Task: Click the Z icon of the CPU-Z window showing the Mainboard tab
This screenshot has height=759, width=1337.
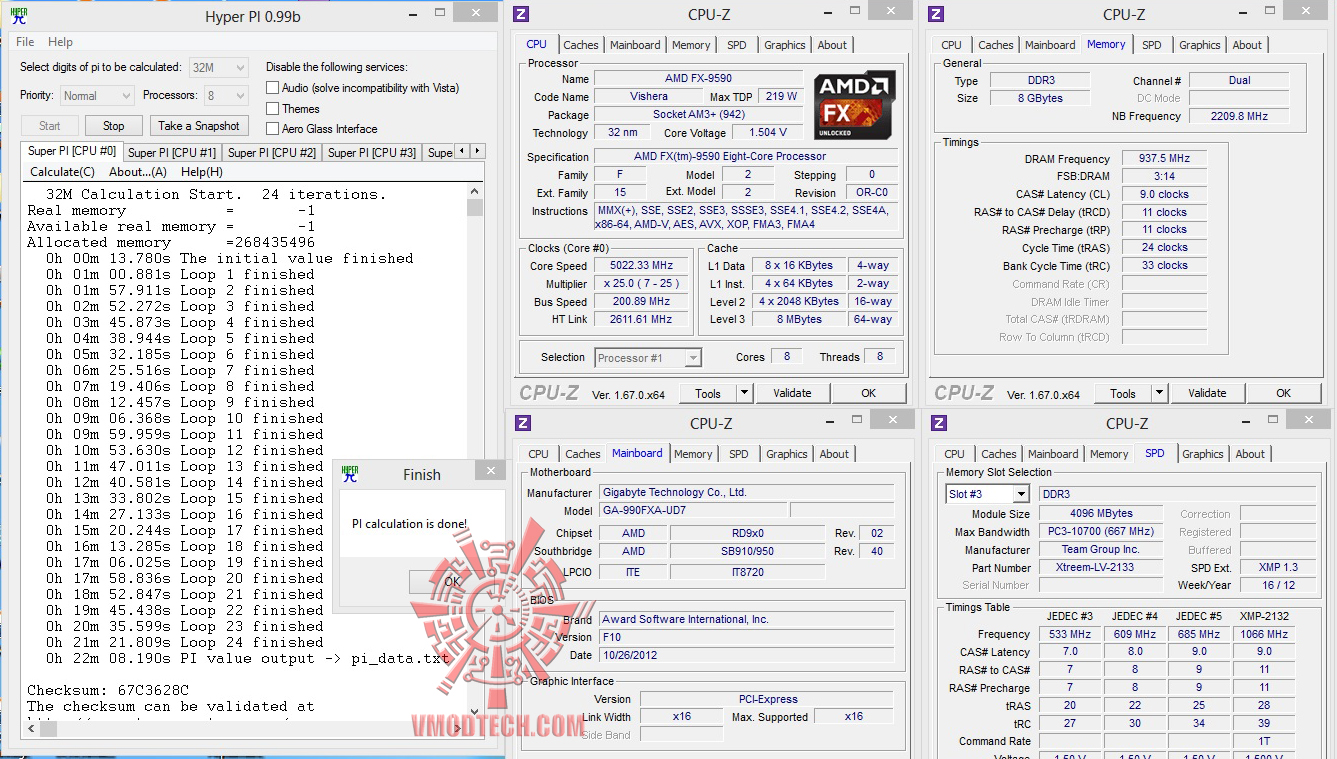Action: pyautogui.click(x=522, y=423)
